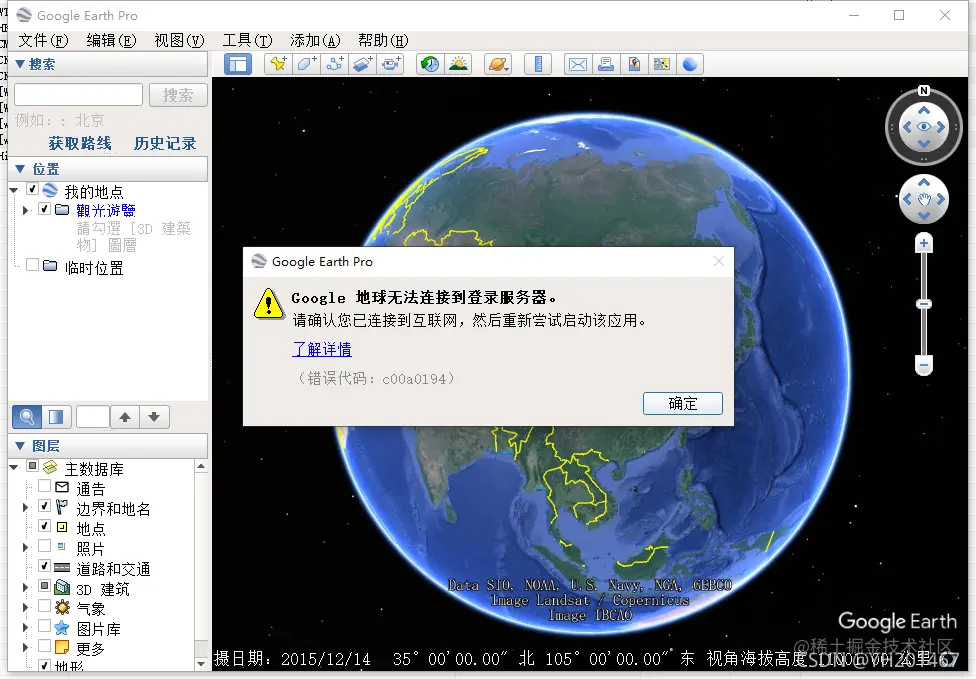Open the 工具(T) menu
This screenshot has width=976, height=679.
(x=247, y=40)
